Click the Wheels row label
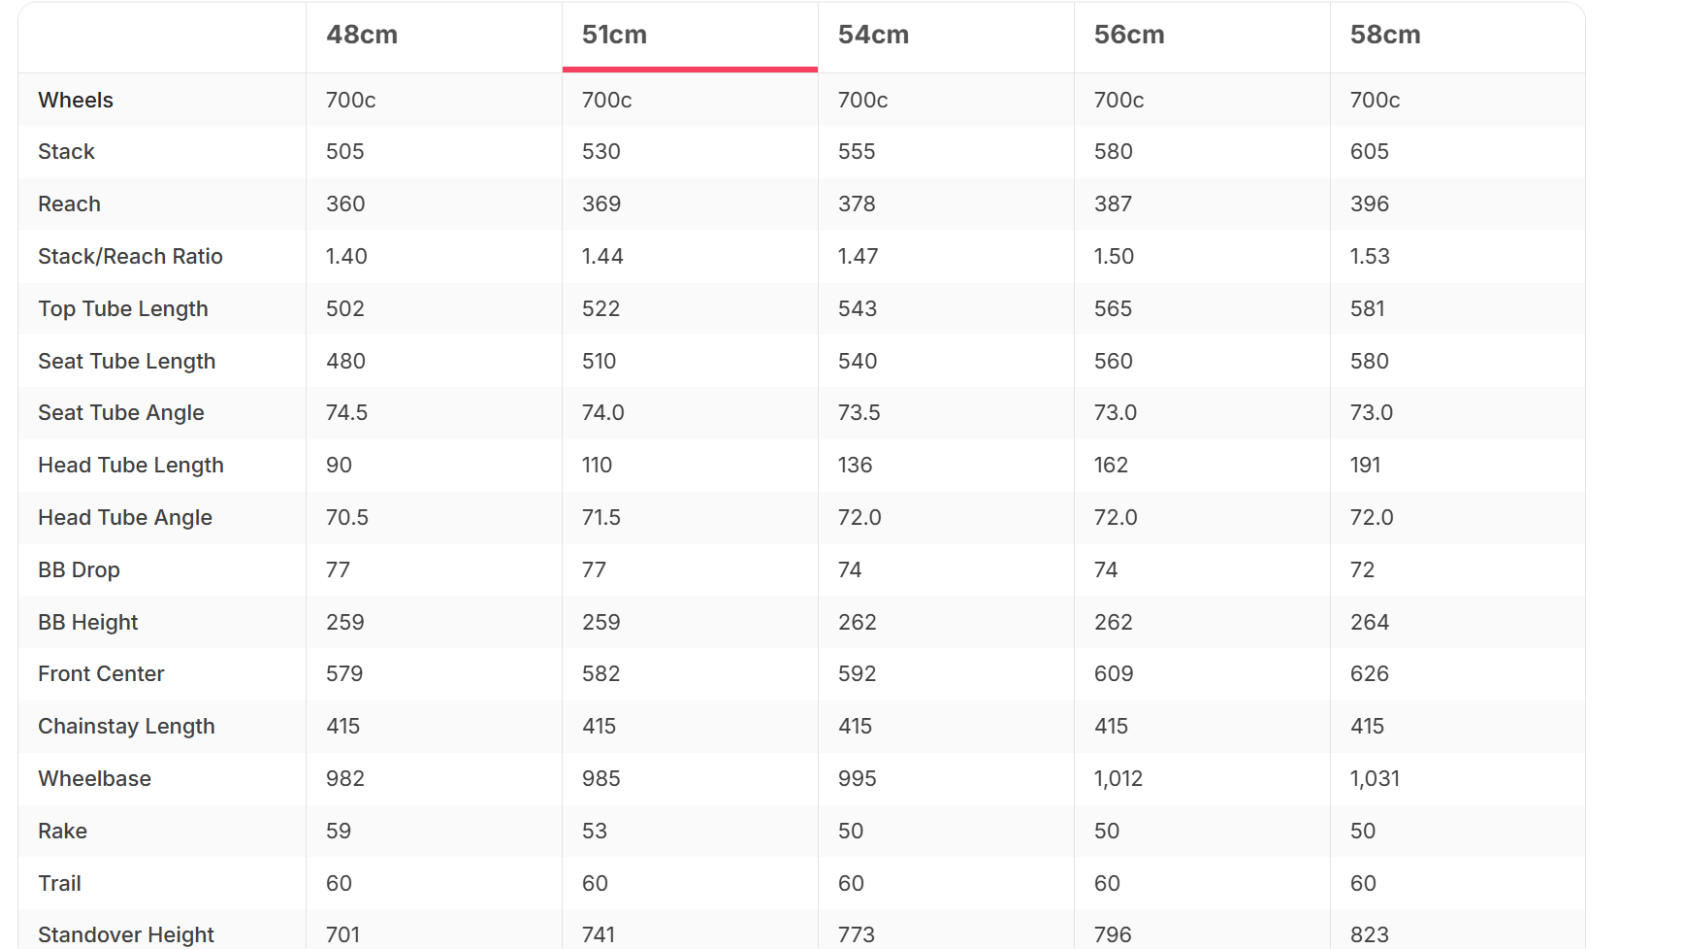The height and width of the screenshot is (950, 1688). pos(75,100)
